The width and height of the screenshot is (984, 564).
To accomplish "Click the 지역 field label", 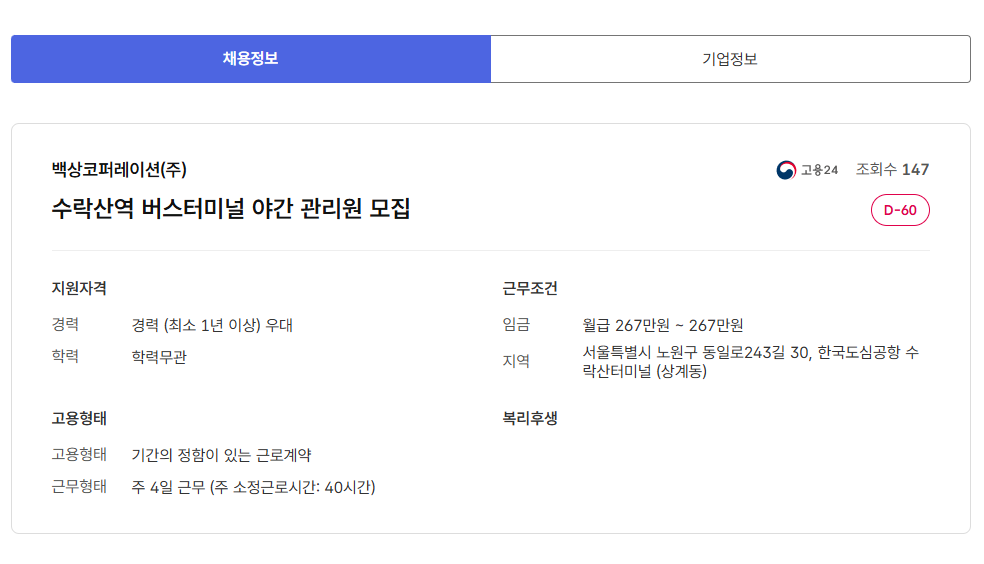I will point(516,361).
